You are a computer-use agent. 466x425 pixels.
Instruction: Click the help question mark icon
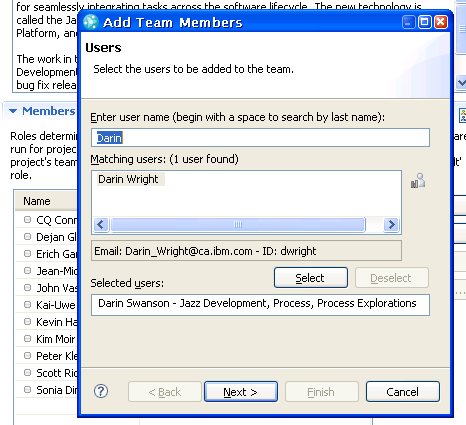click(101, 391)
